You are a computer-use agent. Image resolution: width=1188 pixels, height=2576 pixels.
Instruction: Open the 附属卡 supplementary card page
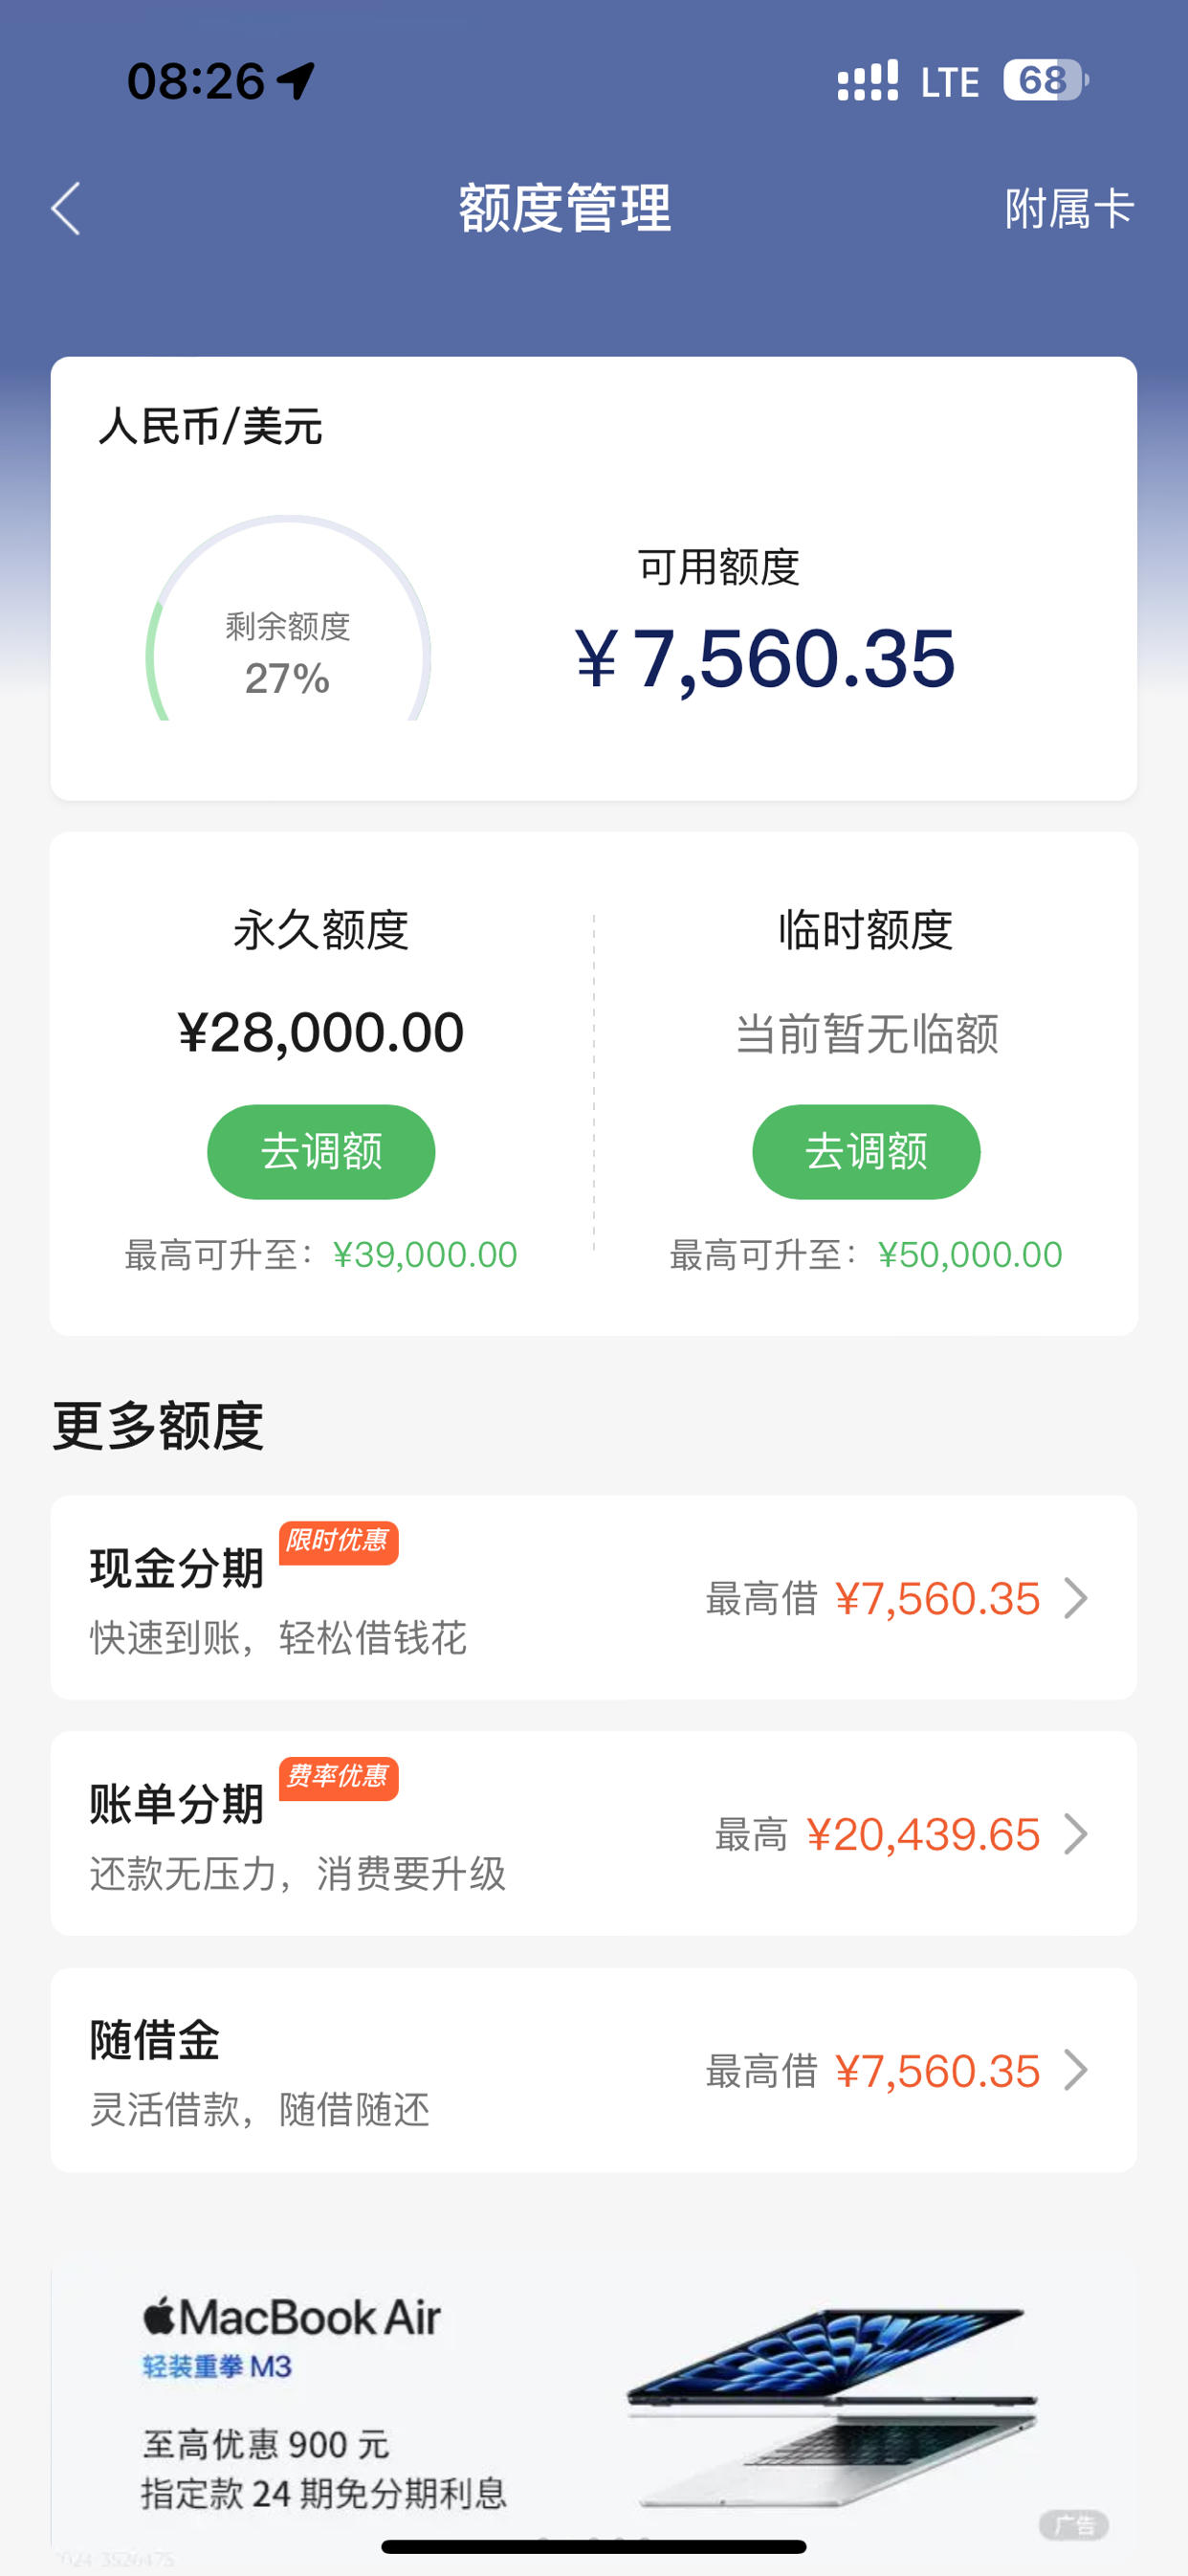click(1069, 209)
